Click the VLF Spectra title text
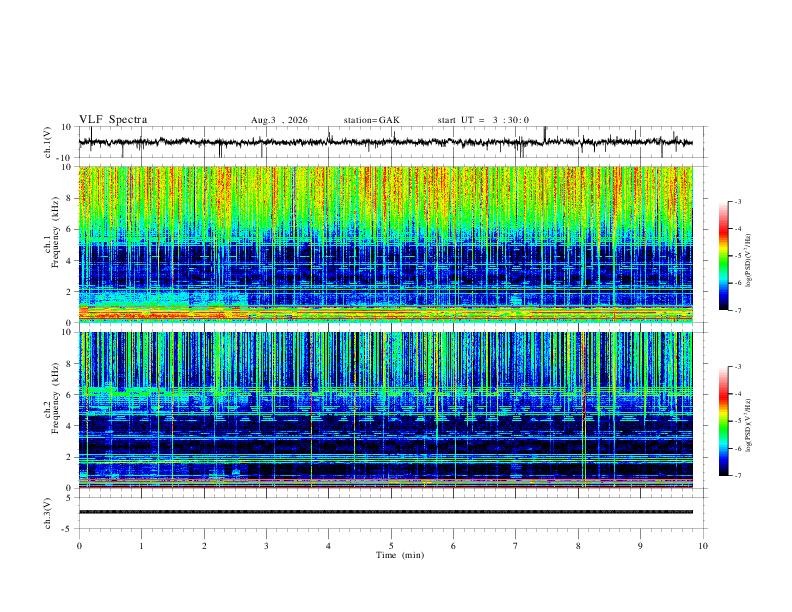Image resolution: width=792 pixels, height=612 pixels. tap(113, 120)
